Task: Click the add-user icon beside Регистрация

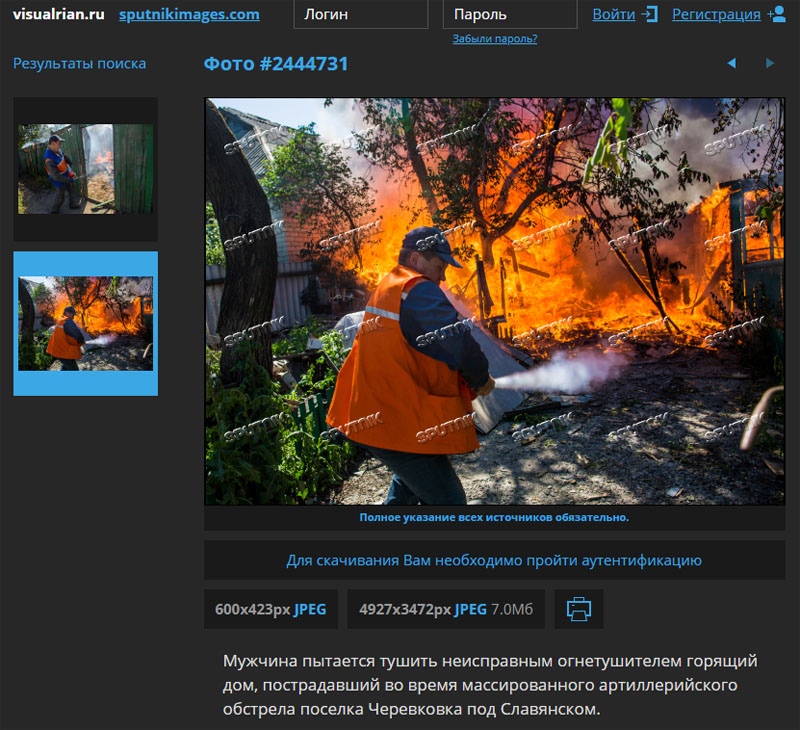Action: tap(777, 14)
